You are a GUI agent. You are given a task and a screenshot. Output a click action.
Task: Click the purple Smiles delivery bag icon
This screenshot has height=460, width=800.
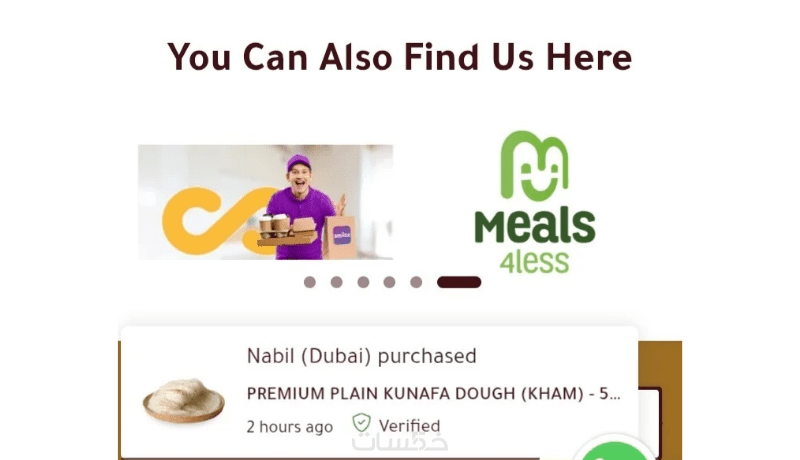[x=342, y=236]
